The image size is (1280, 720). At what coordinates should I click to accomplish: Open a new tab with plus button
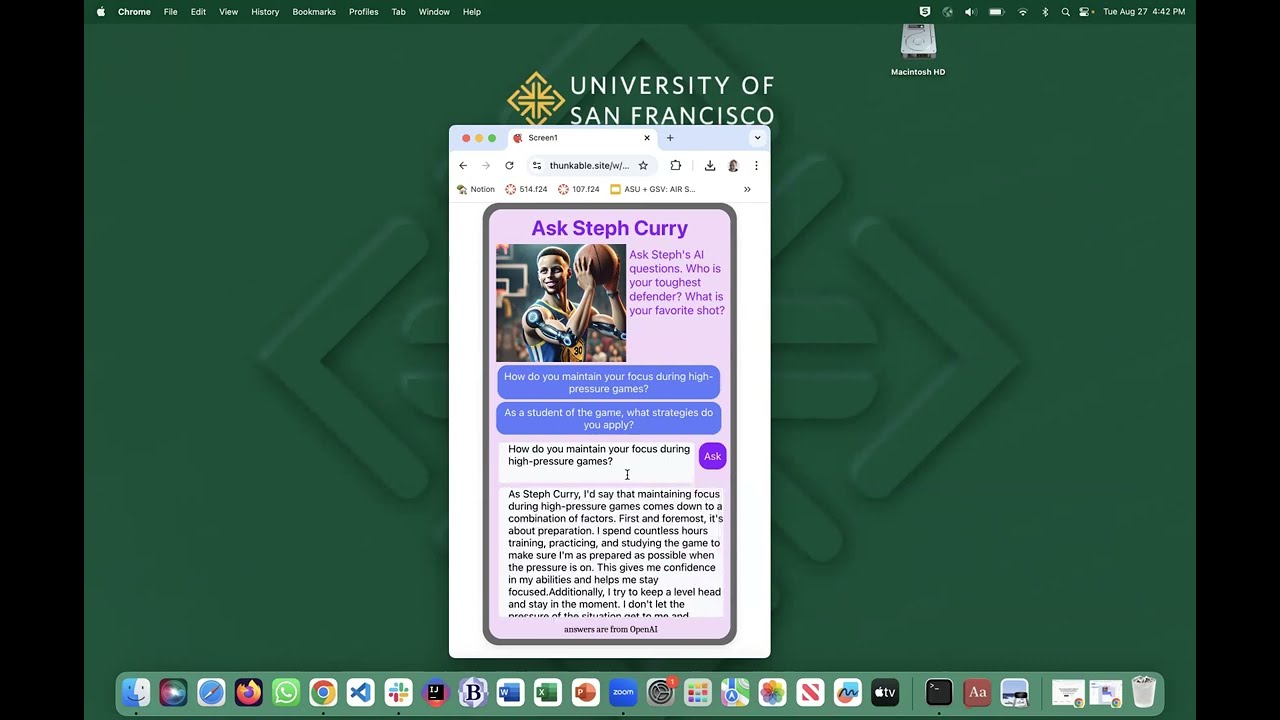click(670, 138)
